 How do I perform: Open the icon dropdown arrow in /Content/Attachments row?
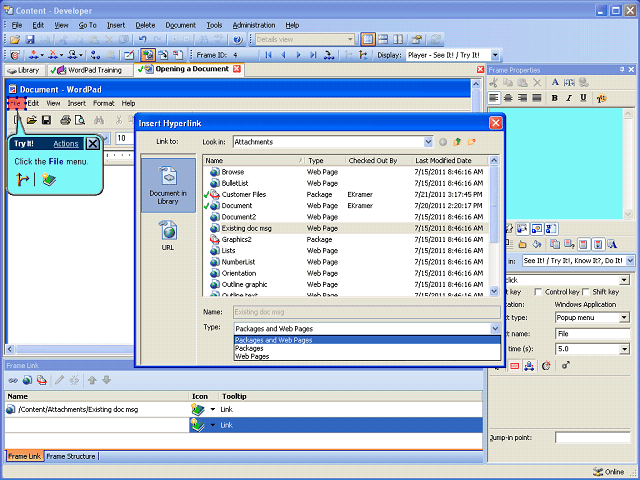[x=213, y=409]
